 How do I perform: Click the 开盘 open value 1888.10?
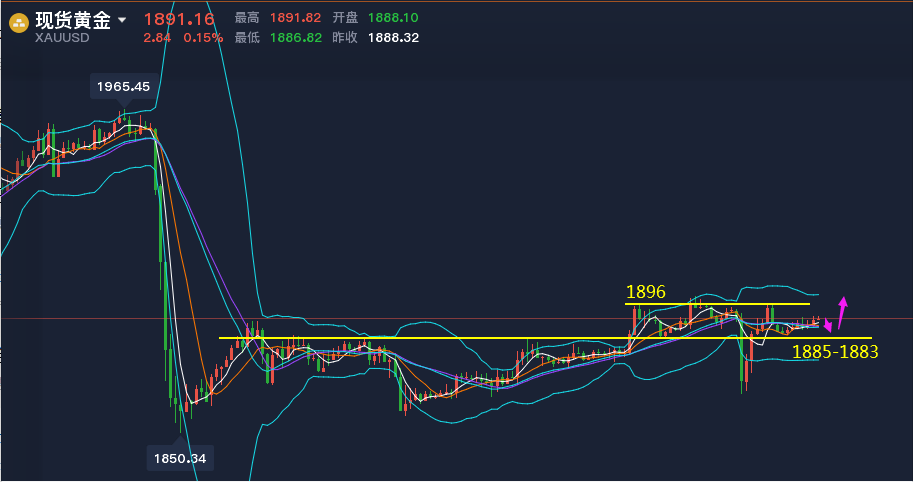(393, 18)
